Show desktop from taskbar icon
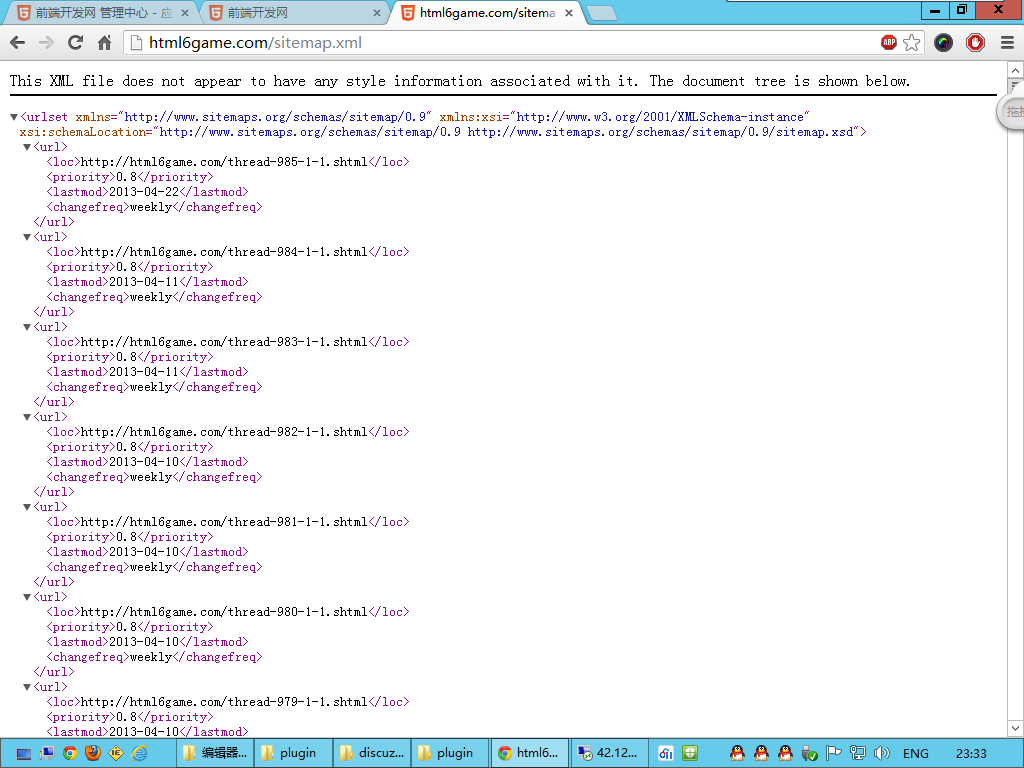 pyautogui.click(x=24, y=754)
